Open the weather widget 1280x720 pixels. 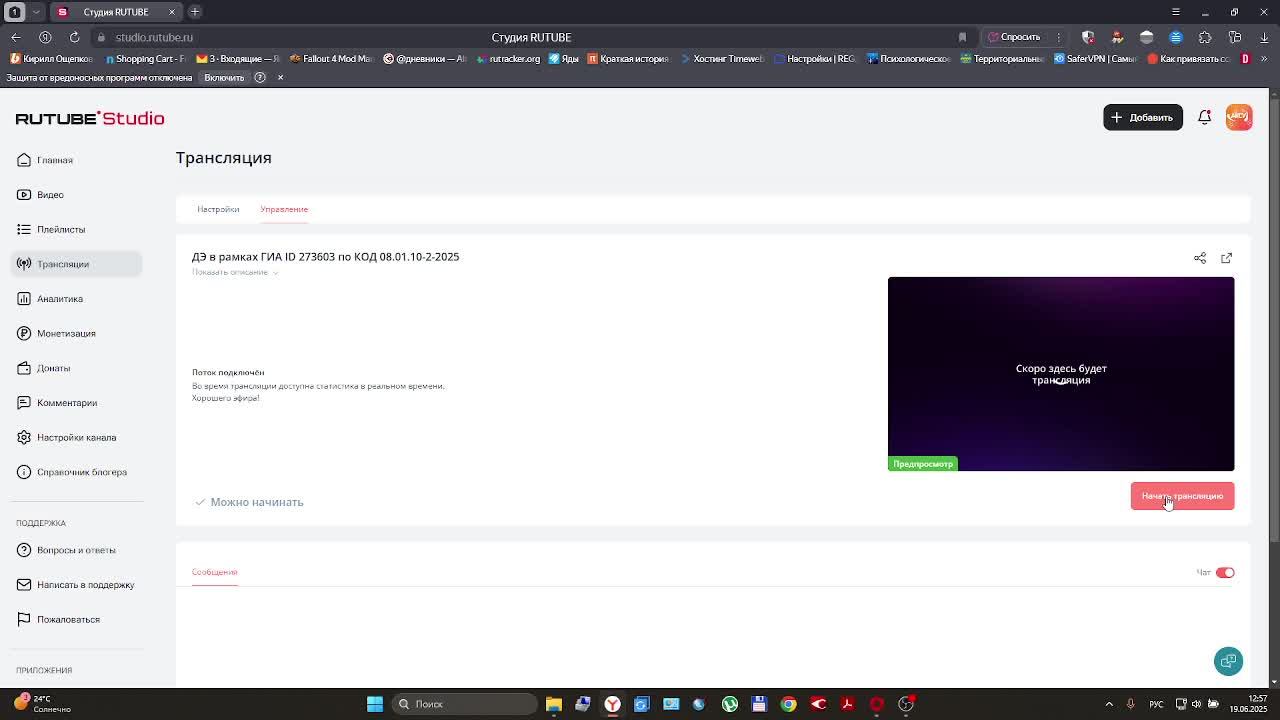click(x=40, y=704)
